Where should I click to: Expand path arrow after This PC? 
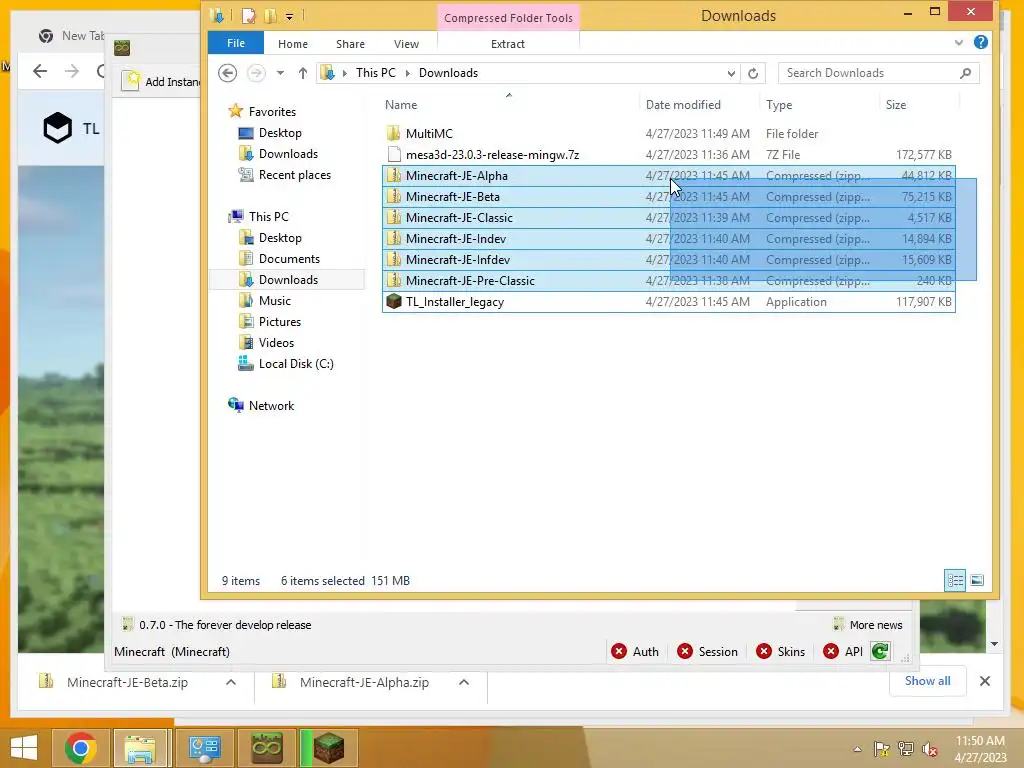tap(408, 73)
